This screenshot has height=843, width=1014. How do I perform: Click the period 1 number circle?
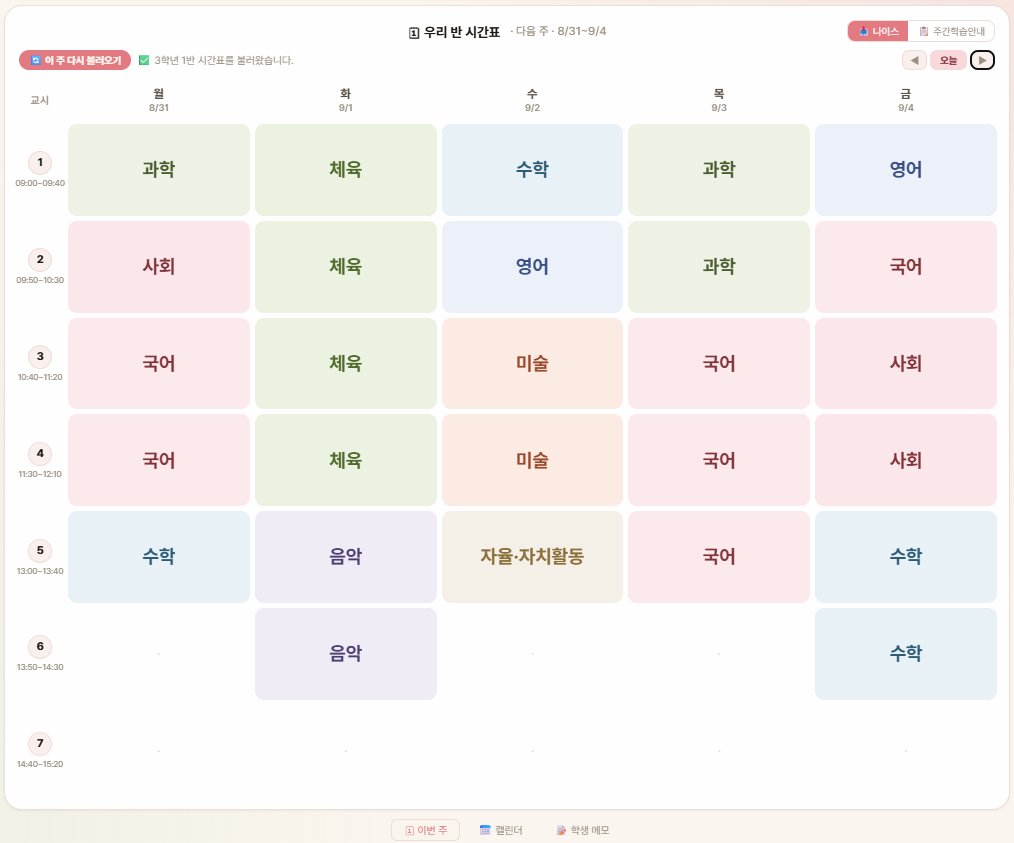click(x=40, y=162)
